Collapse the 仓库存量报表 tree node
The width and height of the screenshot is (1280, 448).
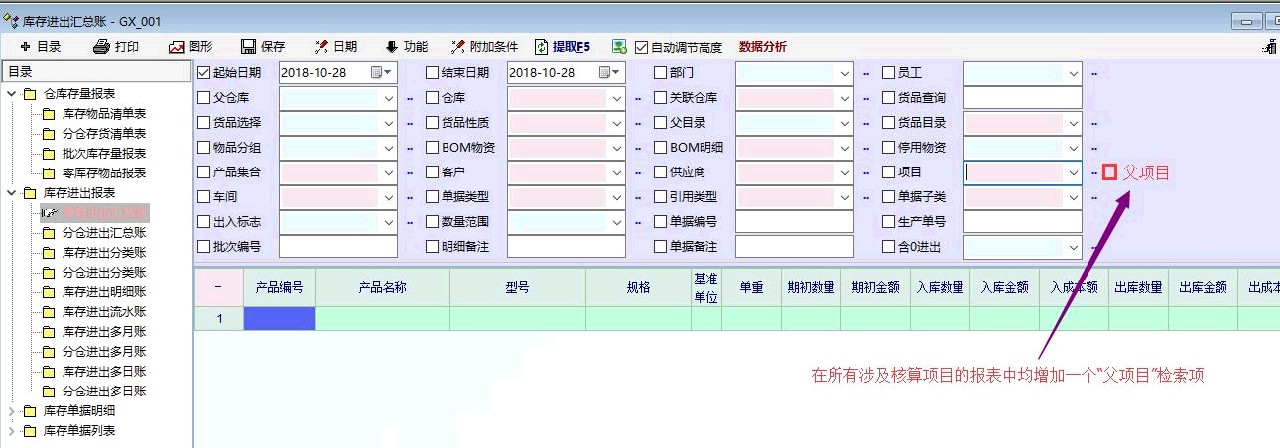[x=12, y=94]
